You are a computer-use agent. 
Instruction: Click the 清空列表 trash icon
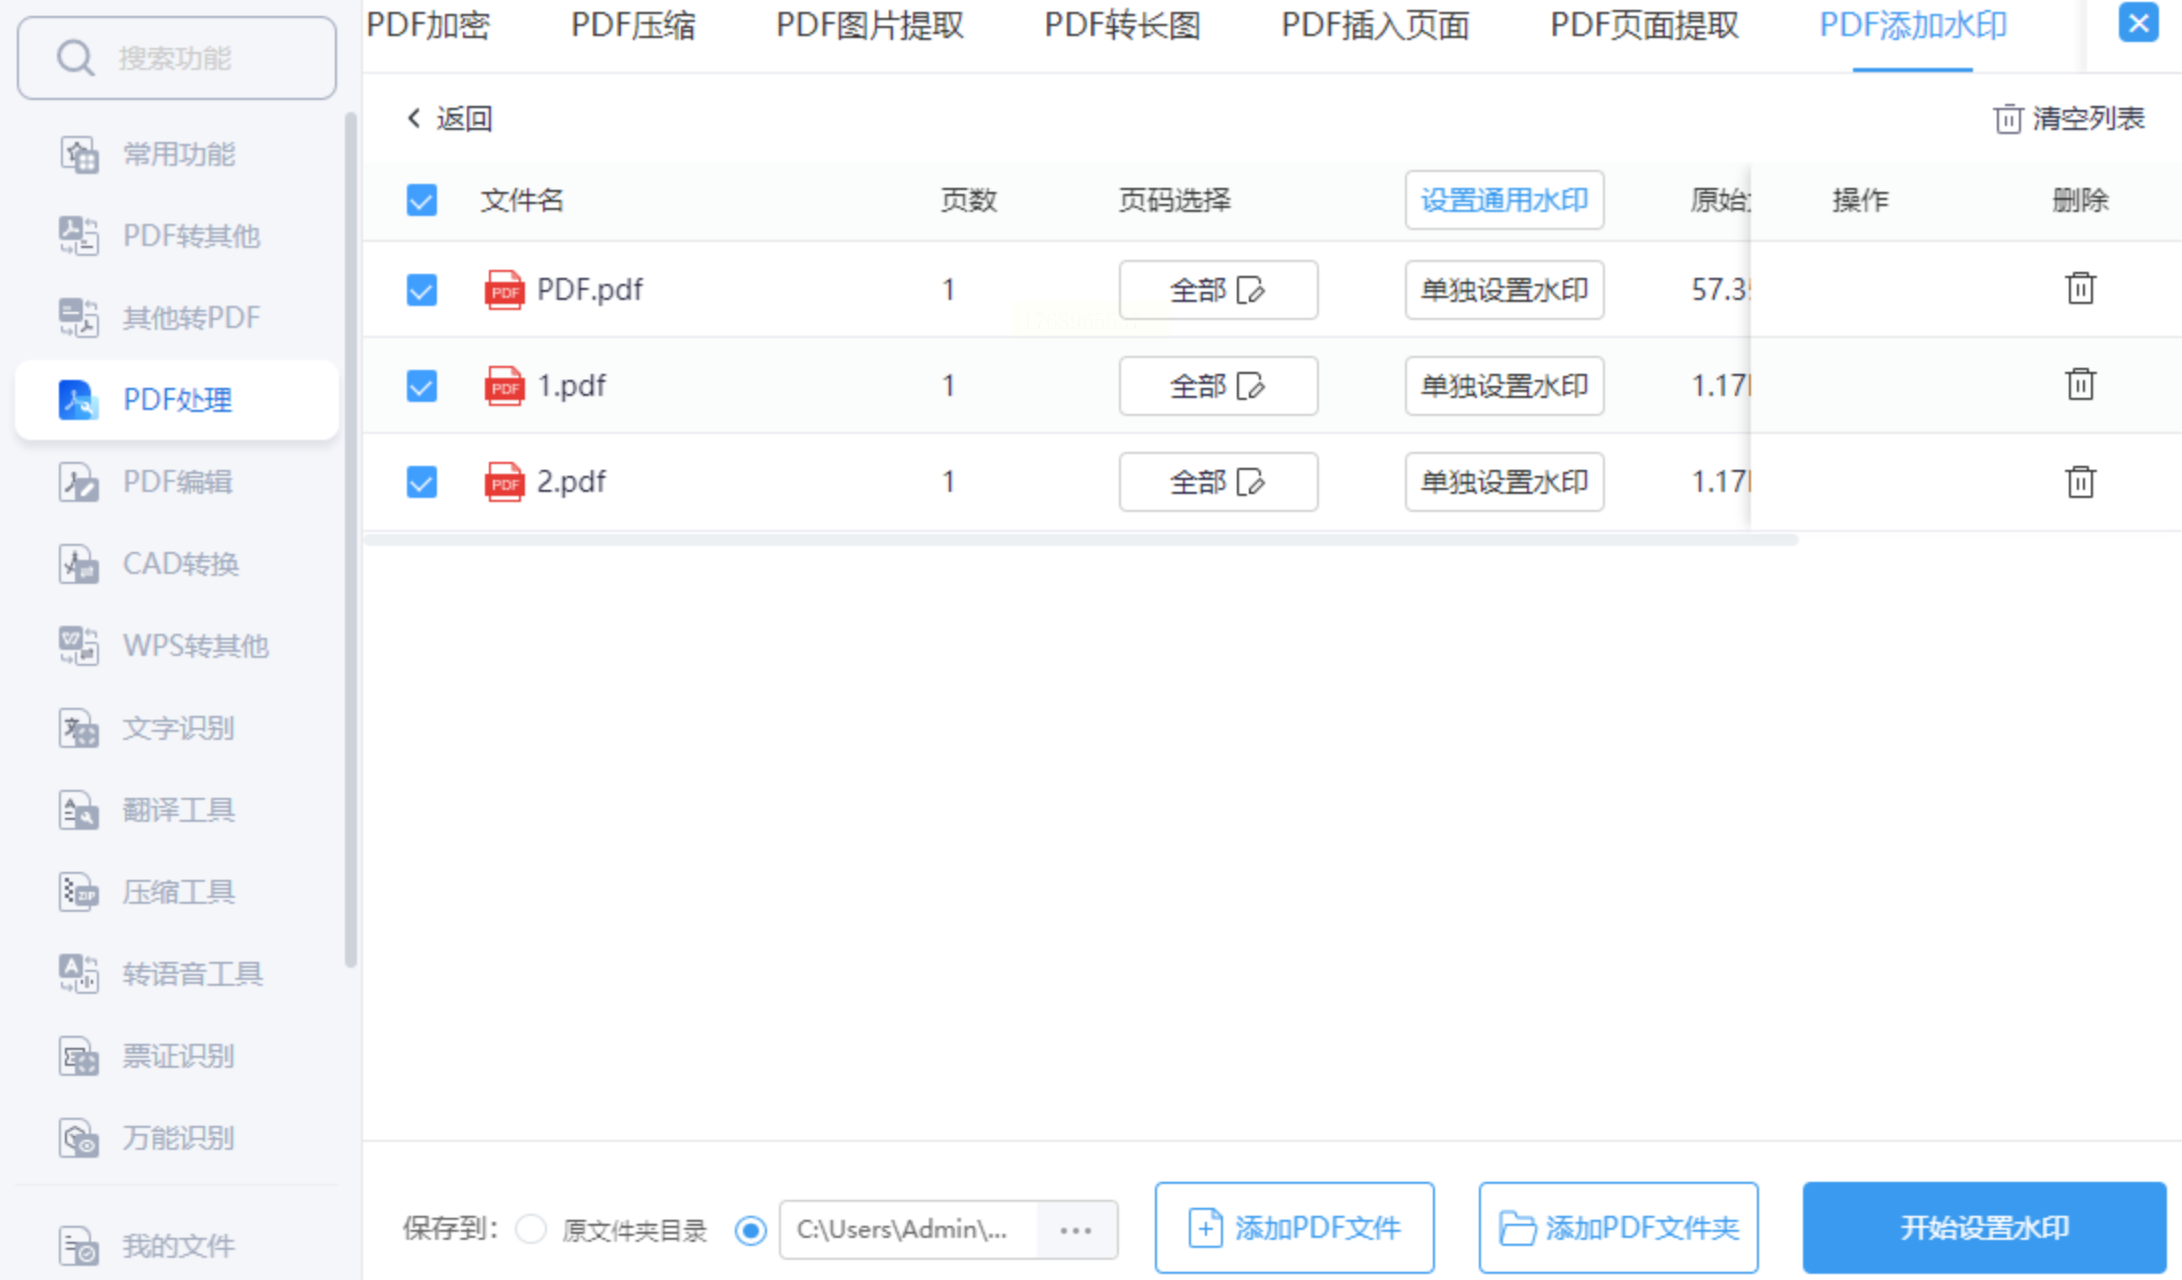pos(2007,119)
